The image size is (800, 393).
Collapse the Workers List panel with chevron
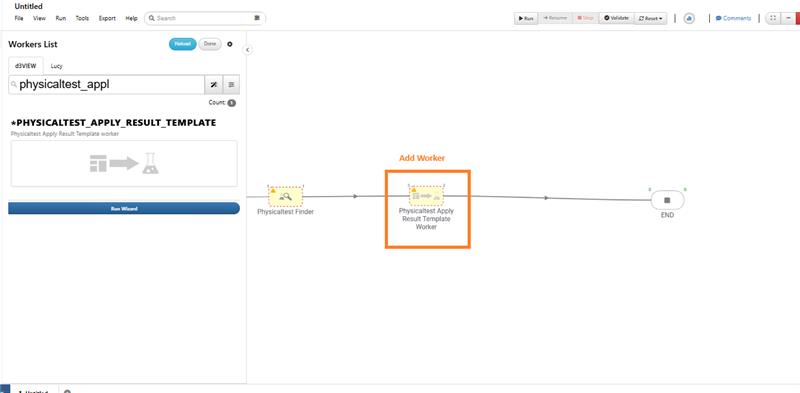click(x=247, y=50)
